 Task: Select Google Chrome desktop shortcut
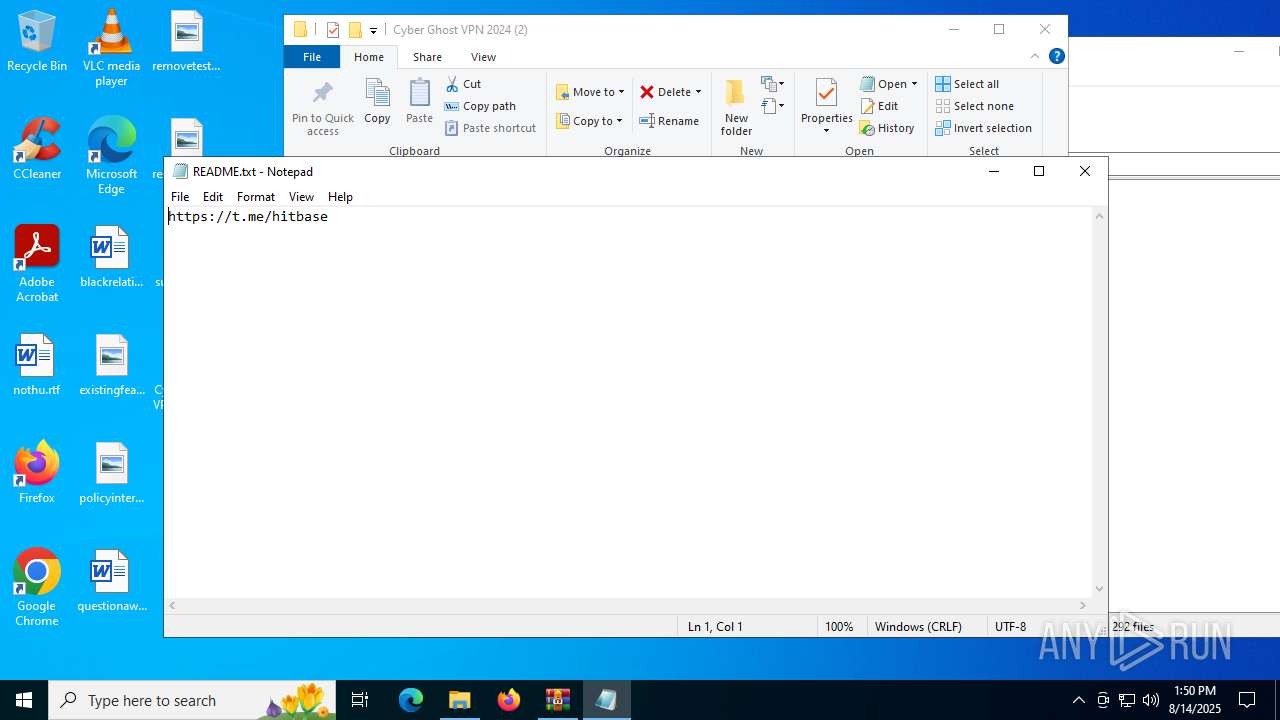(37, 589)
